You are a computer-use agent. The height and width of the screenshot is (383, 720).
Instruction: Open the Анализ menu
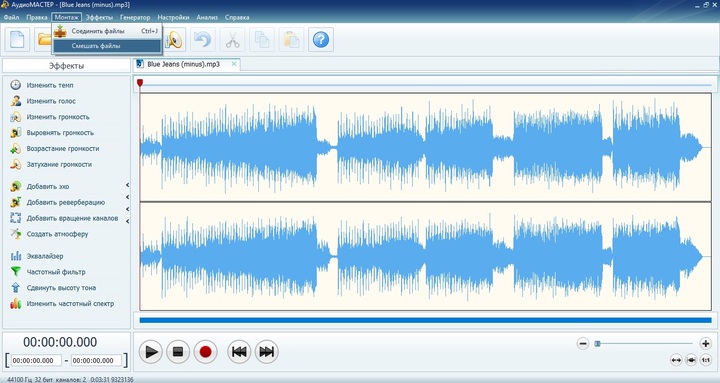pyautogui.click(x=207, y=17)
